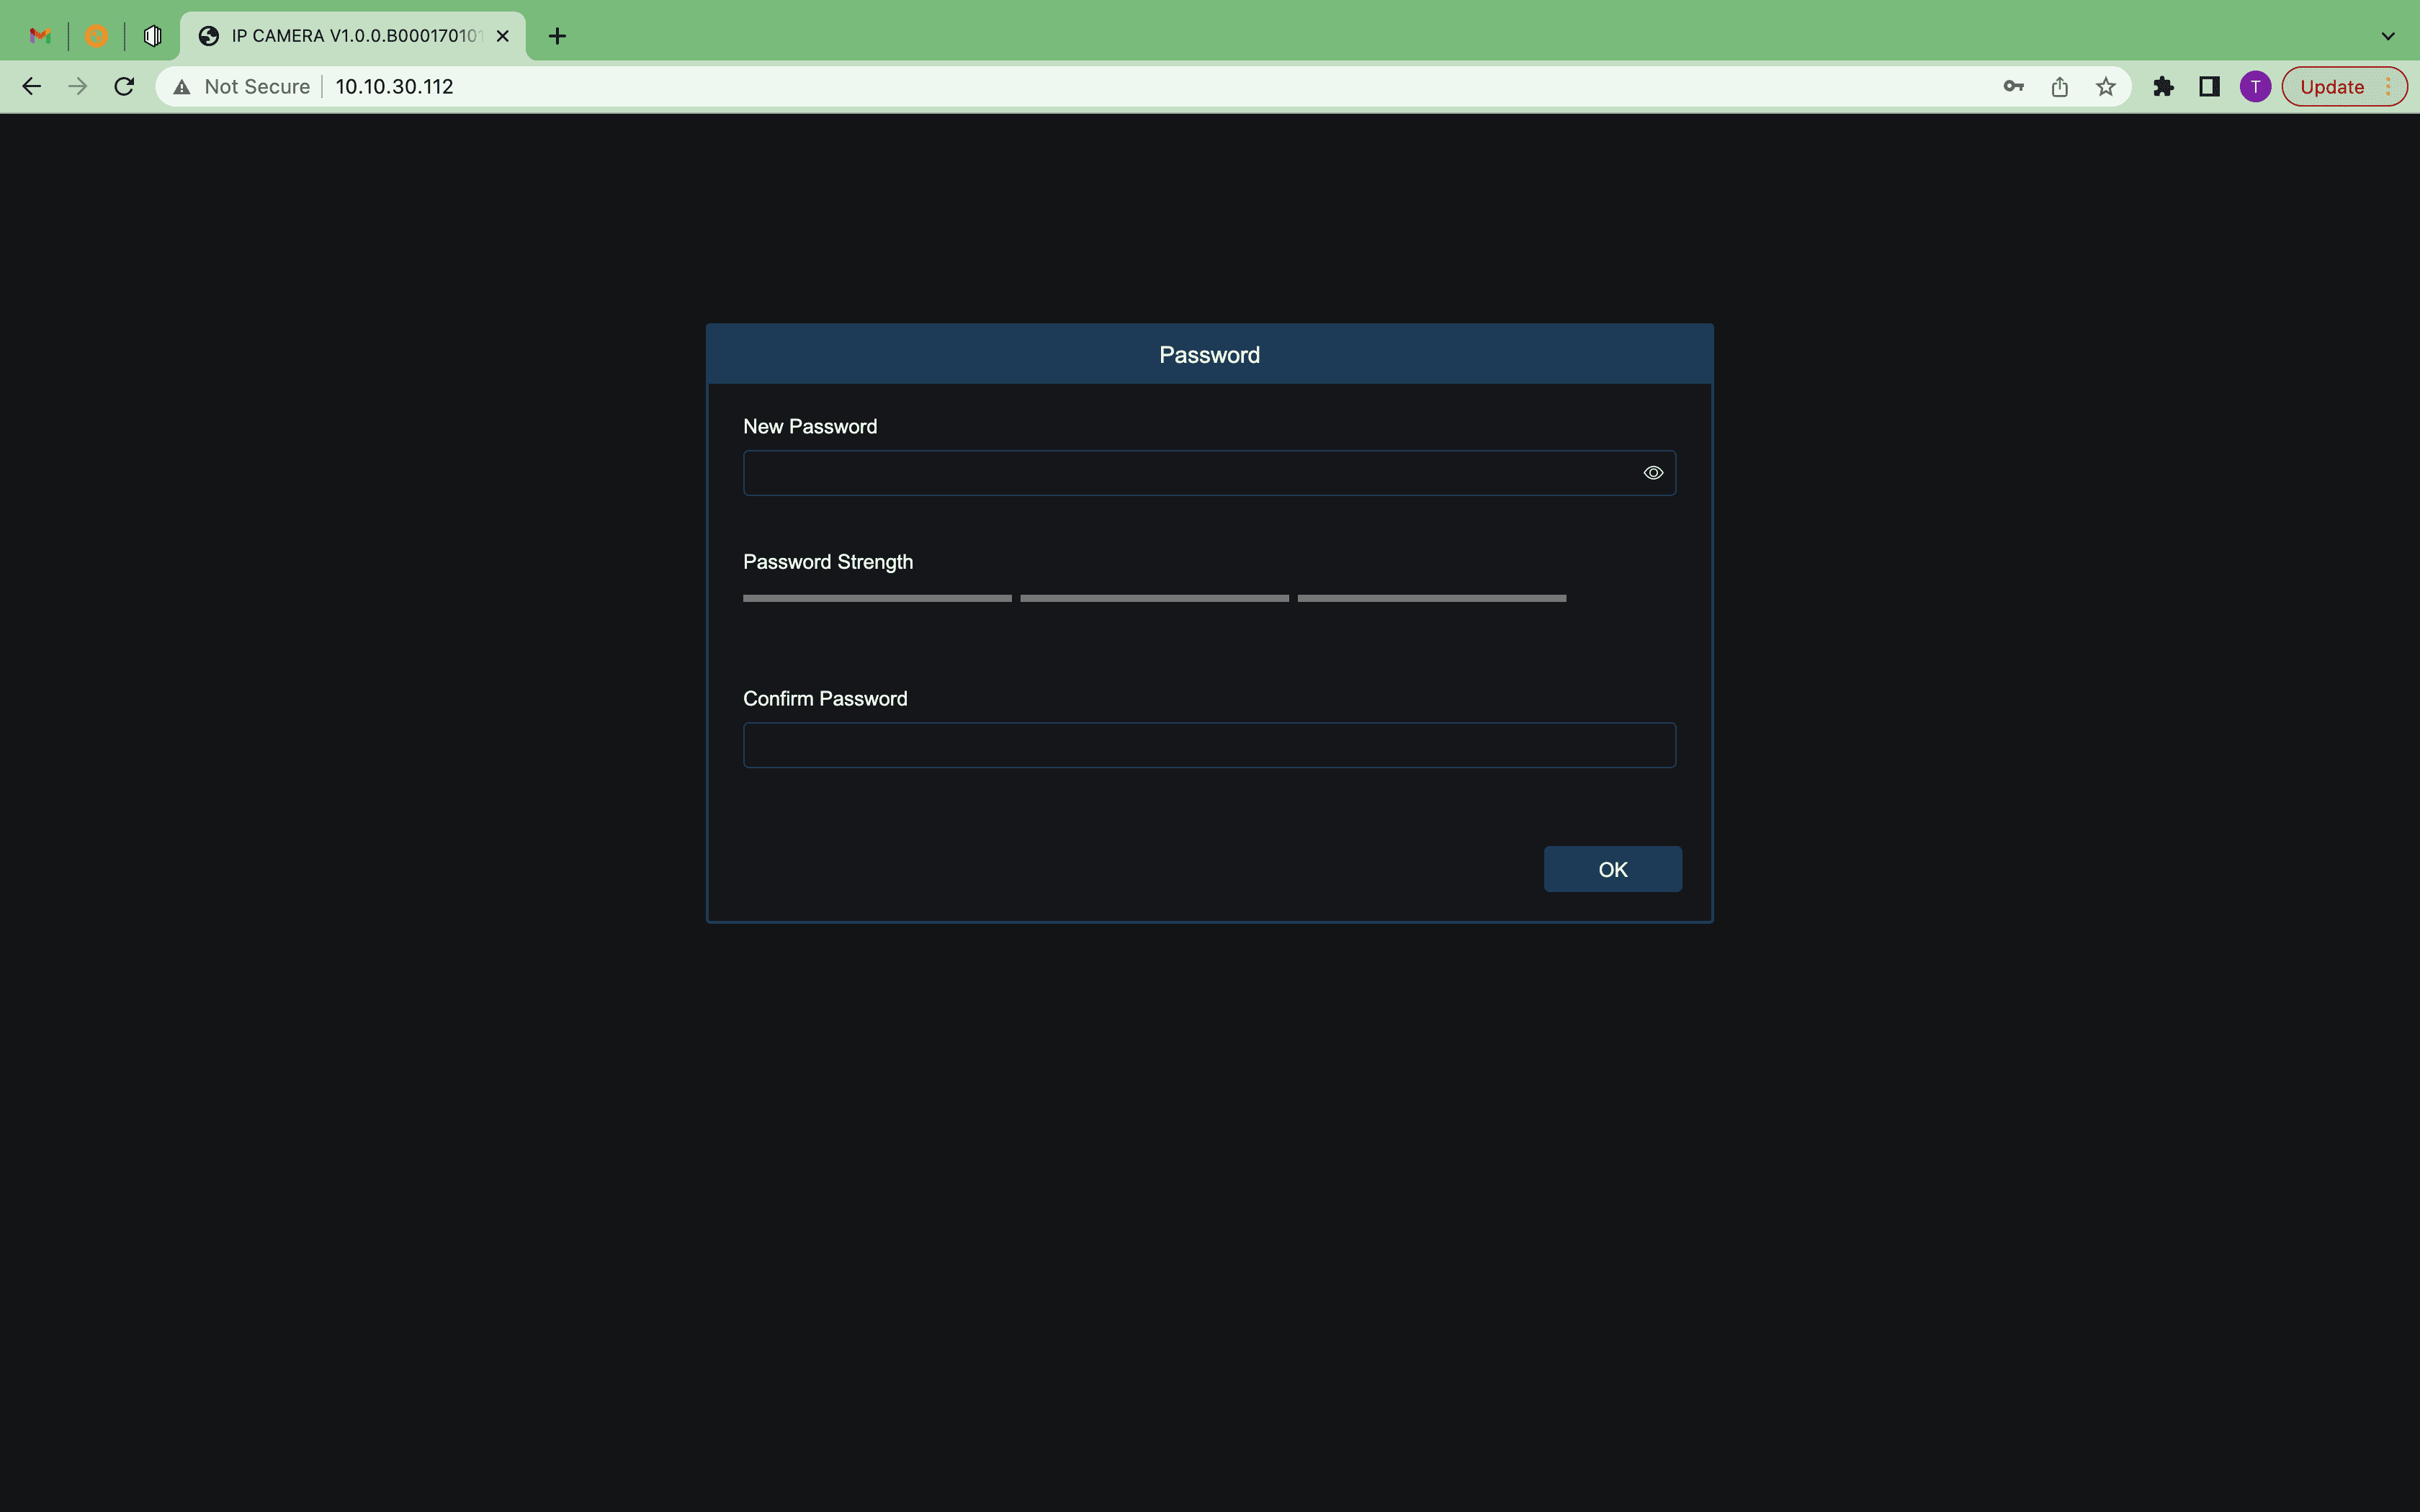Open saved passwords key icon
This screenshot has height=1512, width=2420.
tap(2013, 87)
